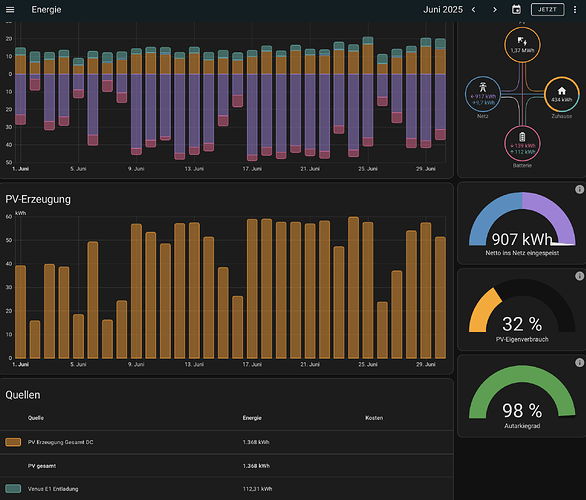Select the PV gesamt row
This screenshot has height=500, width=586.
(226, 466)
